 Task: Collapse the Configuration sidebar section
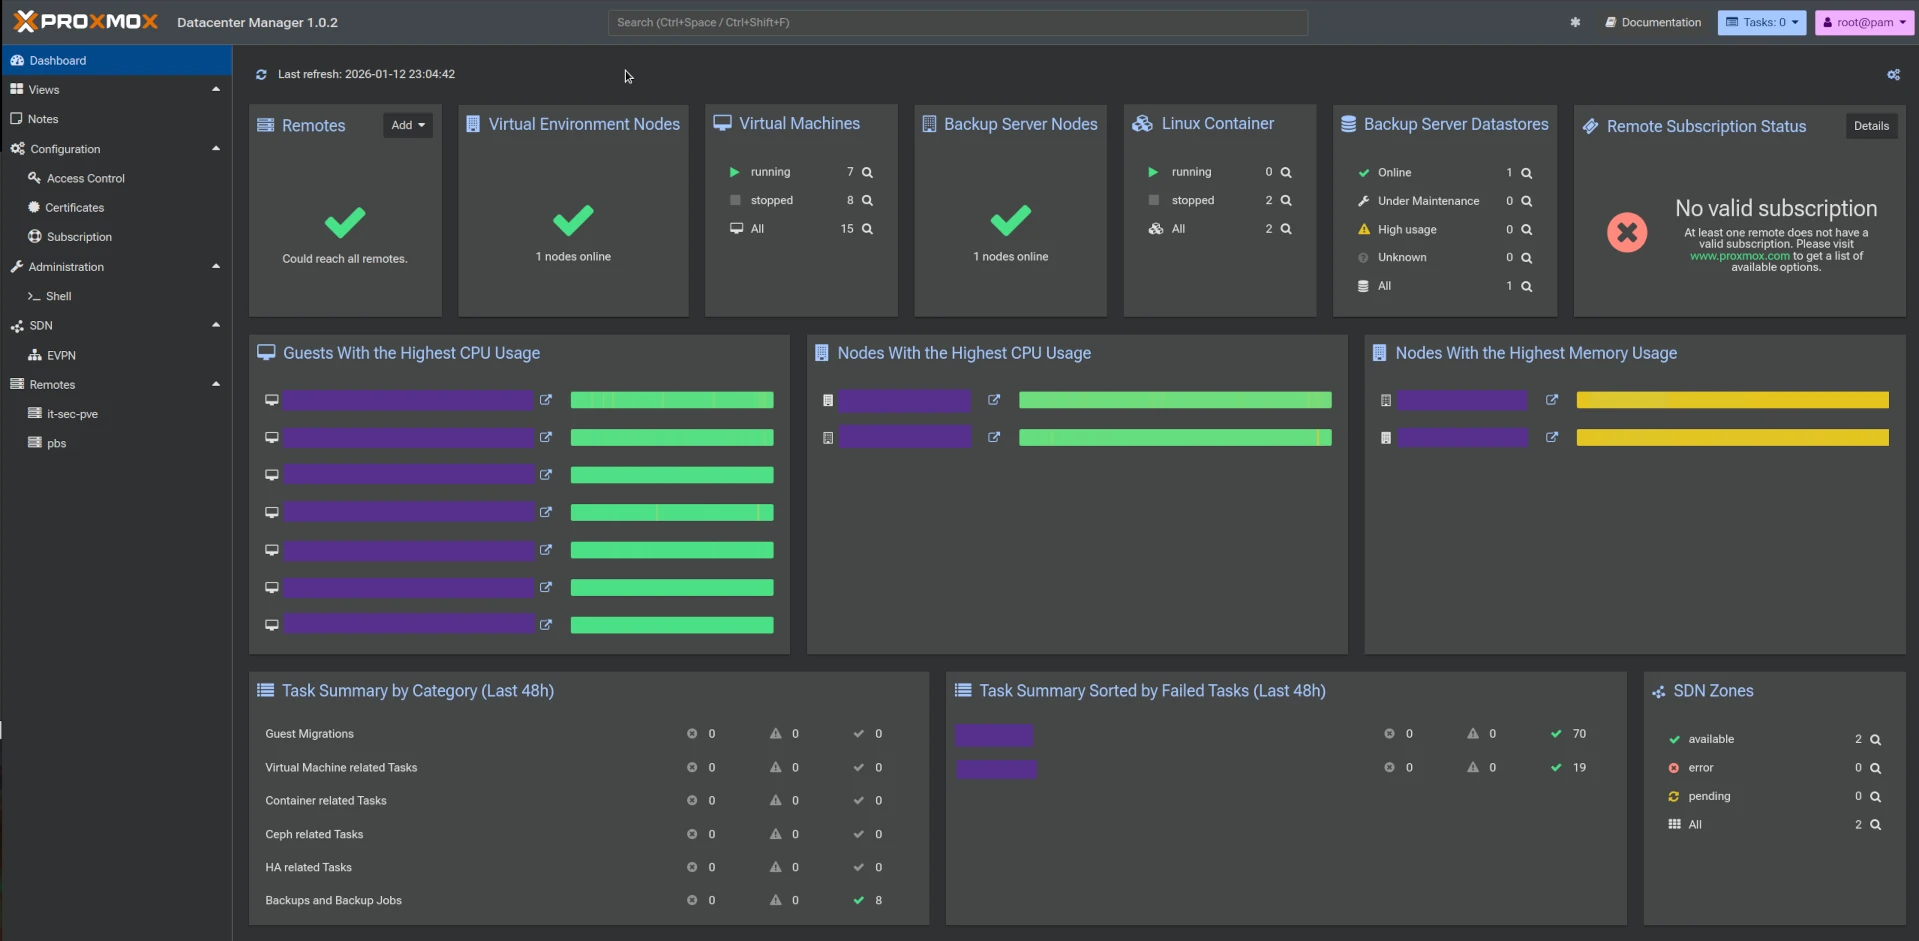coord(216,148)
